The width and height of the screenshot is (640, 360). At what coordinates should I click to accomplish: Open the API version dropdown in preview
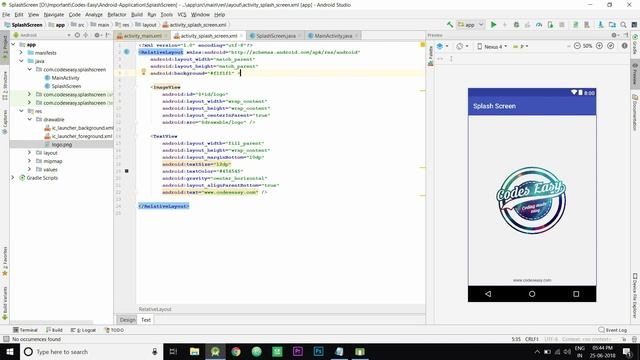tap(520, 46)
